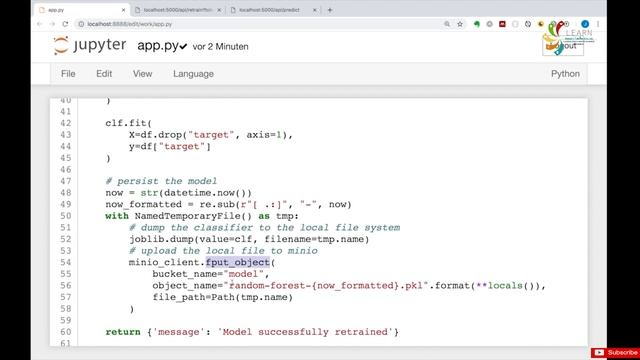Click the '# upload the local file to minio' comment
The height and width of the screenshot is (360, 640).
[223, 251]
